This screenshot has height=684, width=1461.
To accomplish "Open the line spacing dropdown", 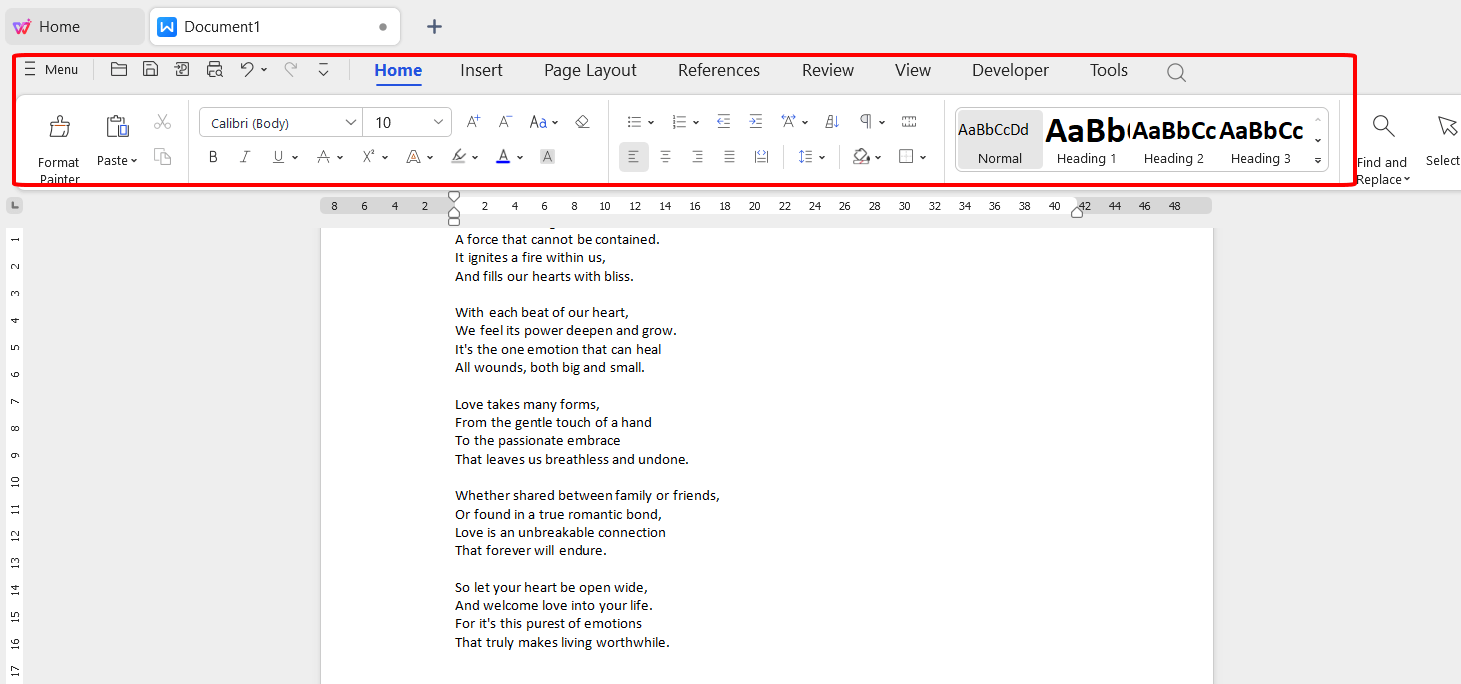I will tap(811, 156).
